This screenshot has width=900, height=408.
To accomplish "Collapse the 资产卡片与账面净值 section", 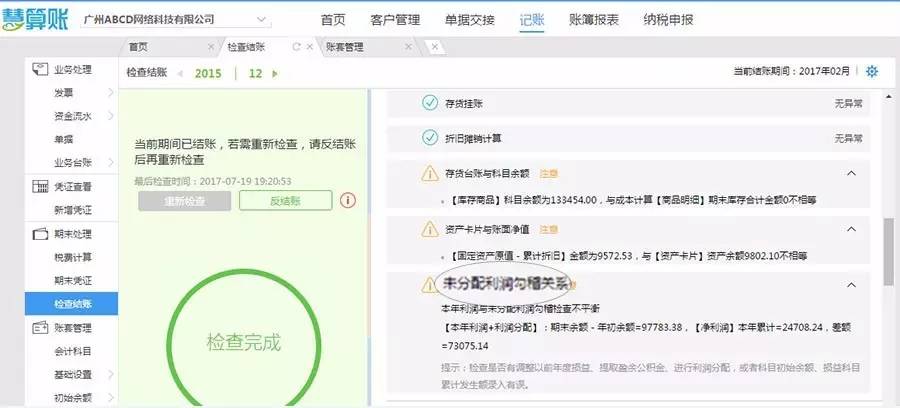I will [x=852, y=229].
